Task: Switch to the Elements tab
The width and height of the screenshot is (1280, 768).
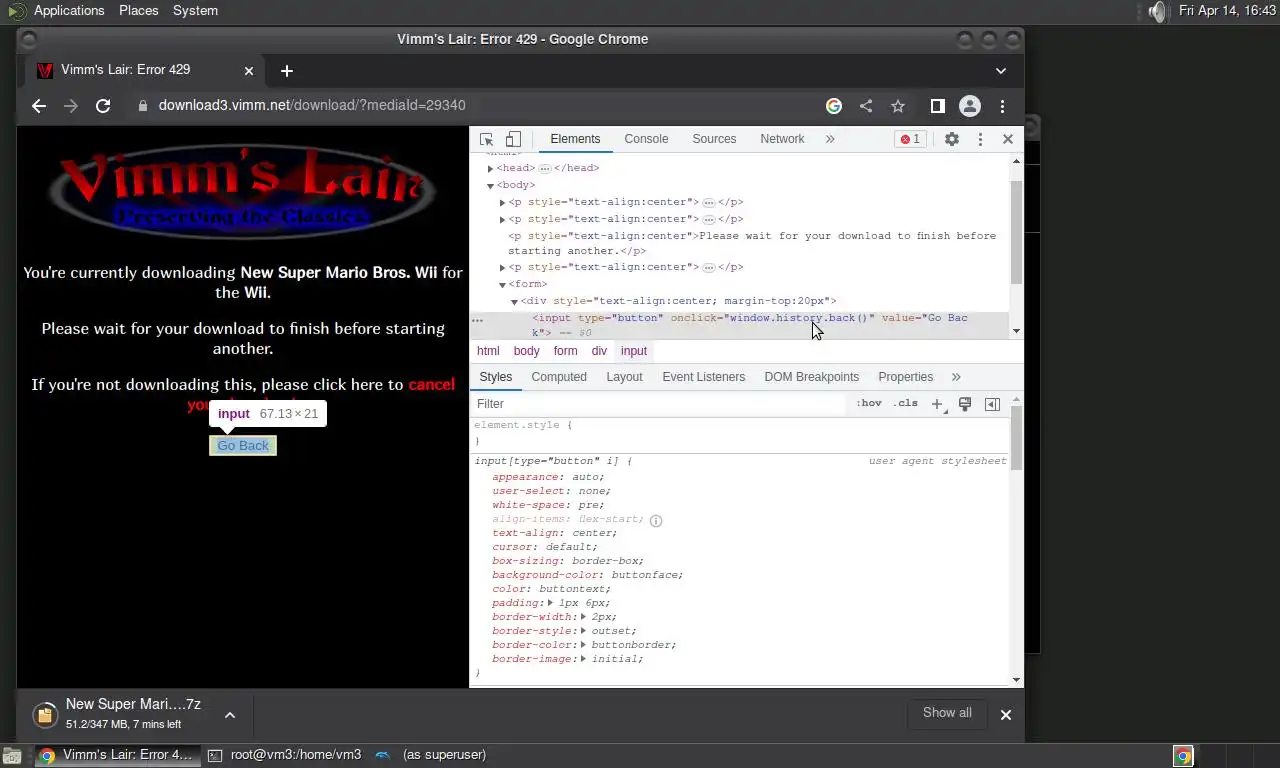Action: pos(575,139)
